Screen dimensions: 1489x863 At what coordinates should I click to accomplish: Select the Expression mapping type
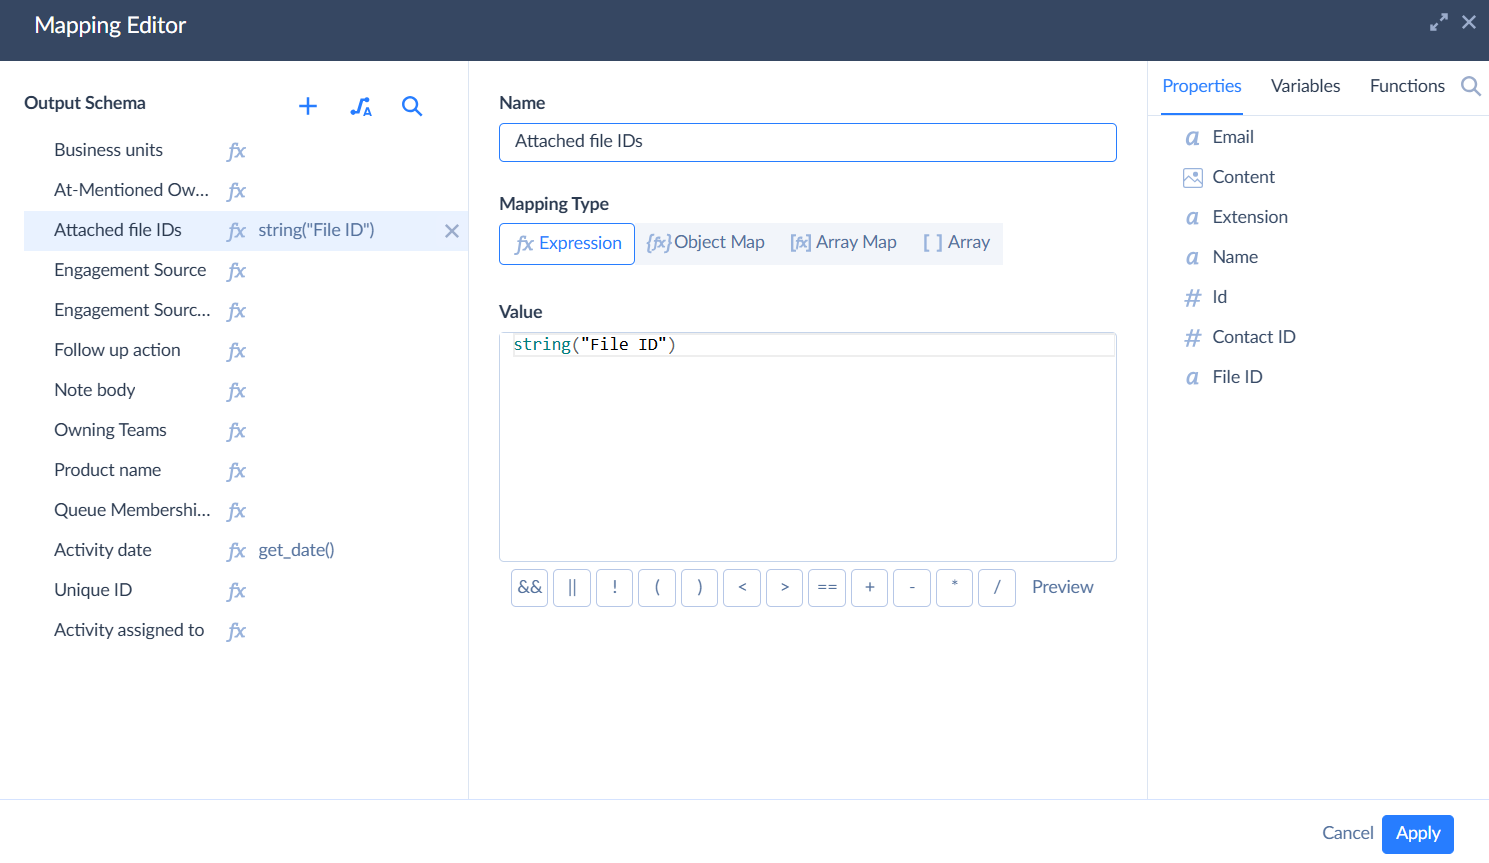[567, 244]
